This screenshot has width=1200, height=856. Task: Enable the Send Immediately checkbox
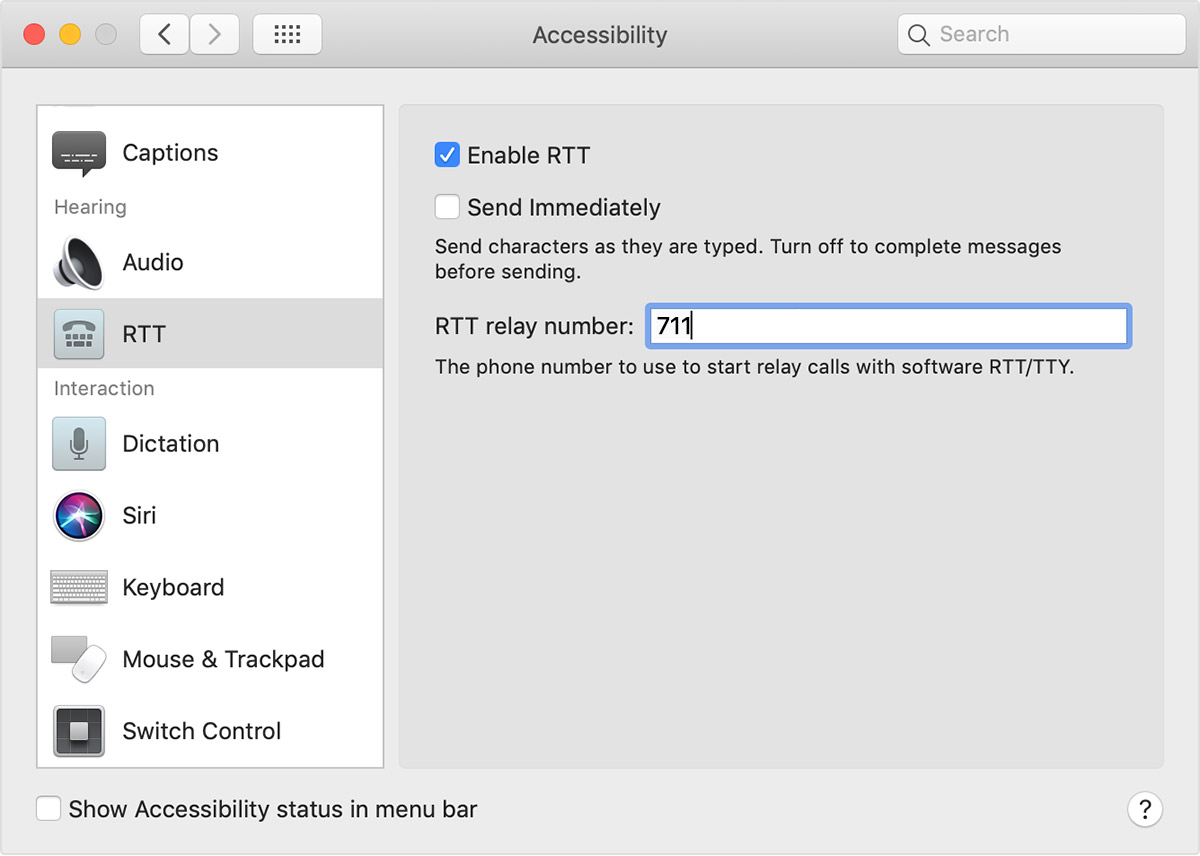(x=447, y=207)
